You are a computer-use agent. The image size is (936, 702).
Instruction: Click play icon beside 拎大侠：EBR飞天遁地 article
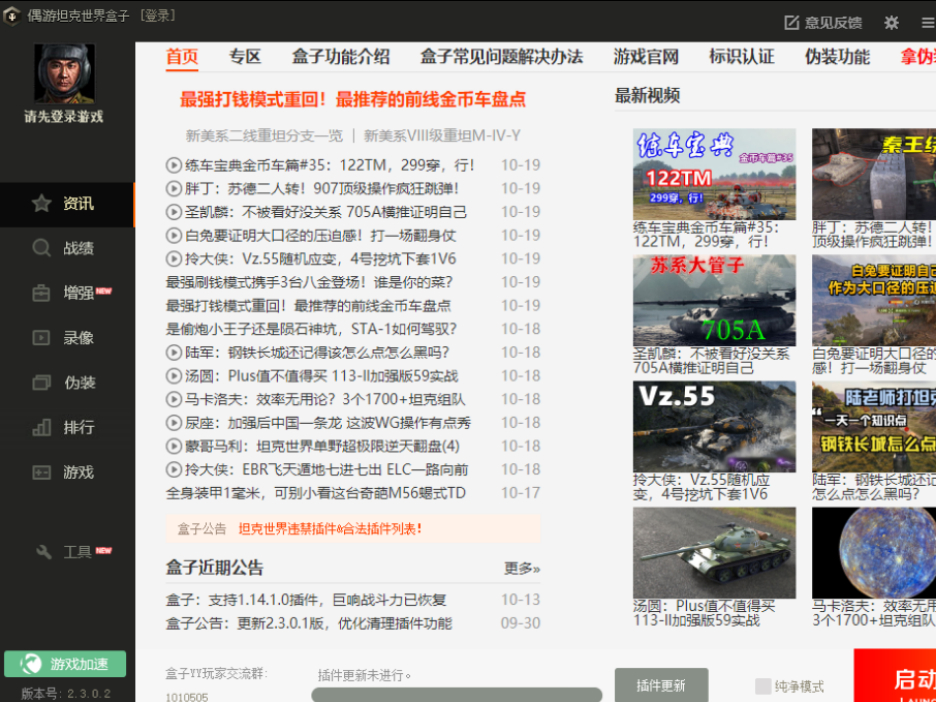click(x=173, y=469)
